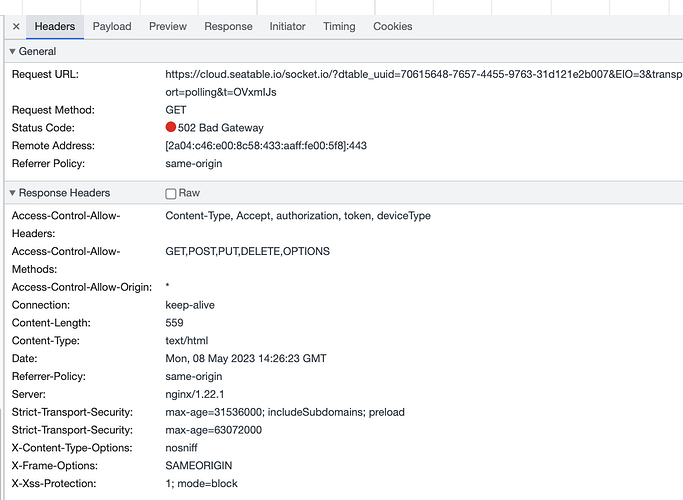
Task: Click the General section header label
Action: (x=37, y=51)
